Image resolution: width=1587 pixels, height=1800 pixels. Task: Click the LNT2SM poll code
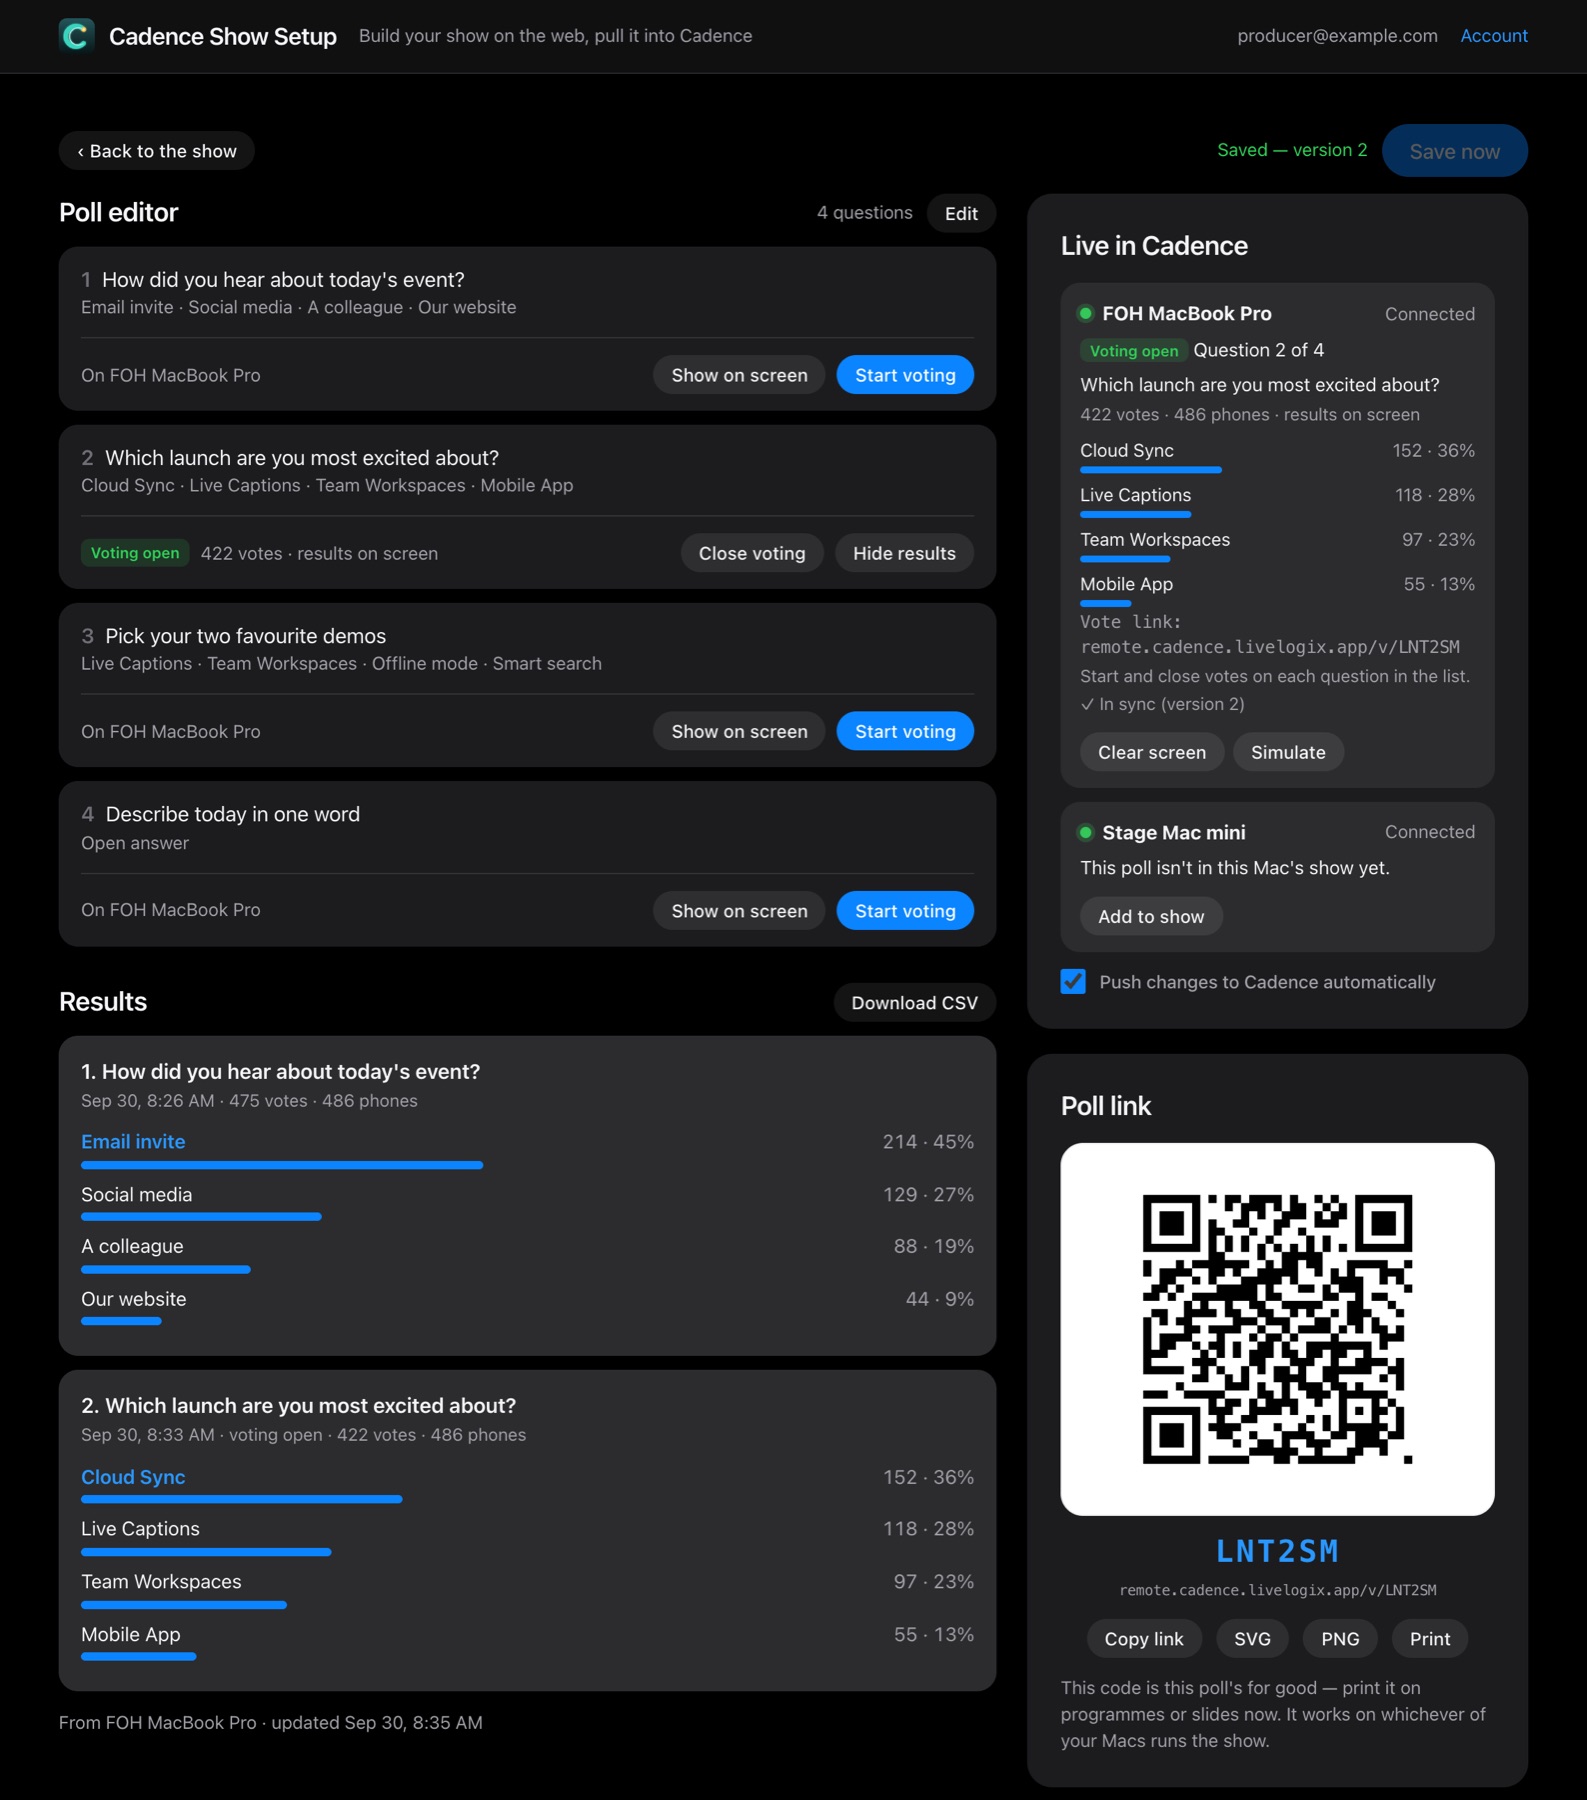pyautogui.click(x=1277, y=1551)
